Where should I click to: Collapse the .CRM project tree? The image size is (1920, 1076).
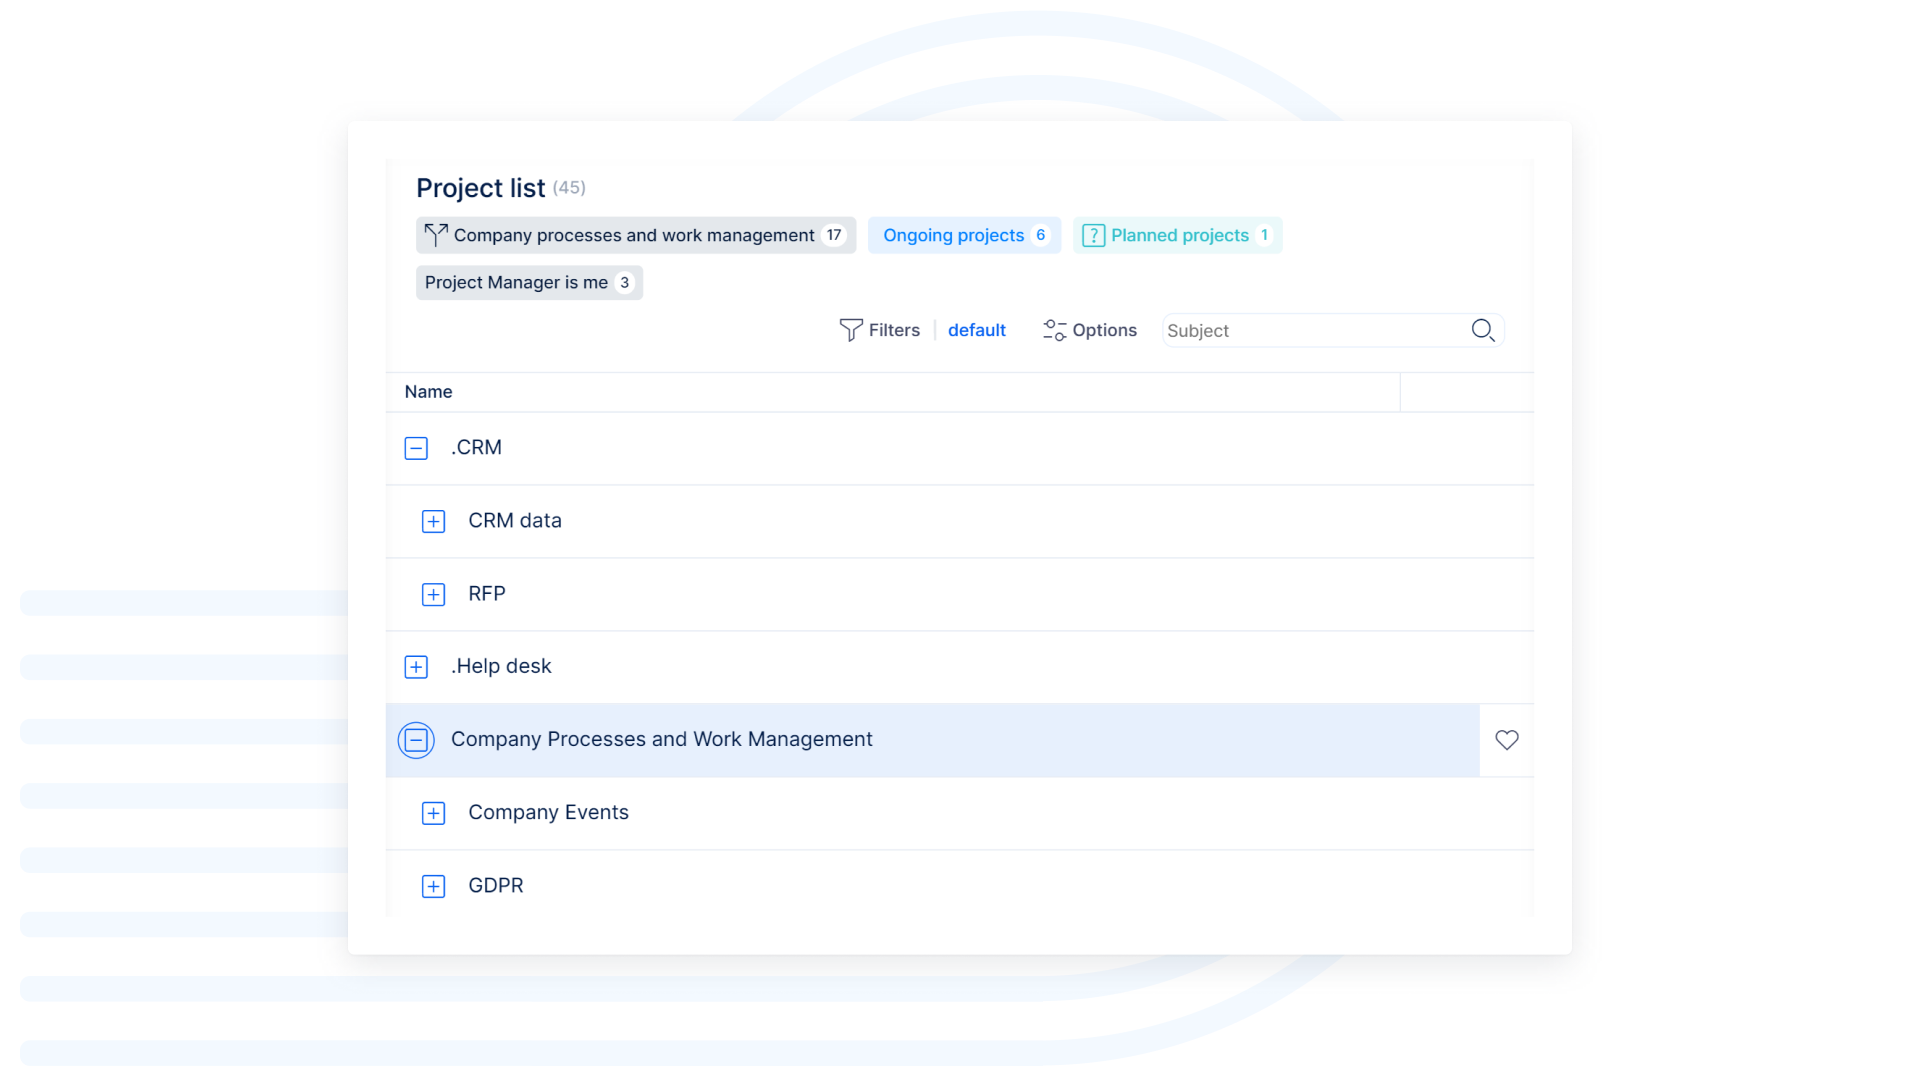416,448
